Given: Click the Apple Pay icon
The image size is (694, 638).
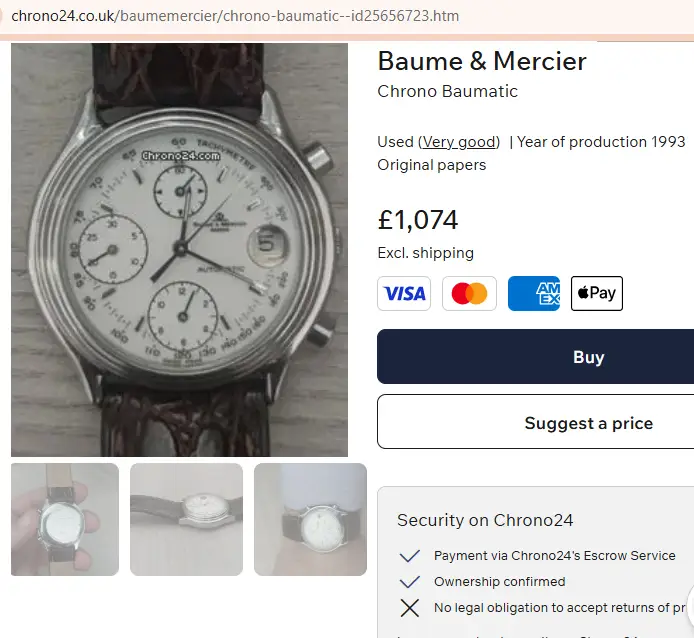Looking at the screenshot, I should (x=597, y=293).
